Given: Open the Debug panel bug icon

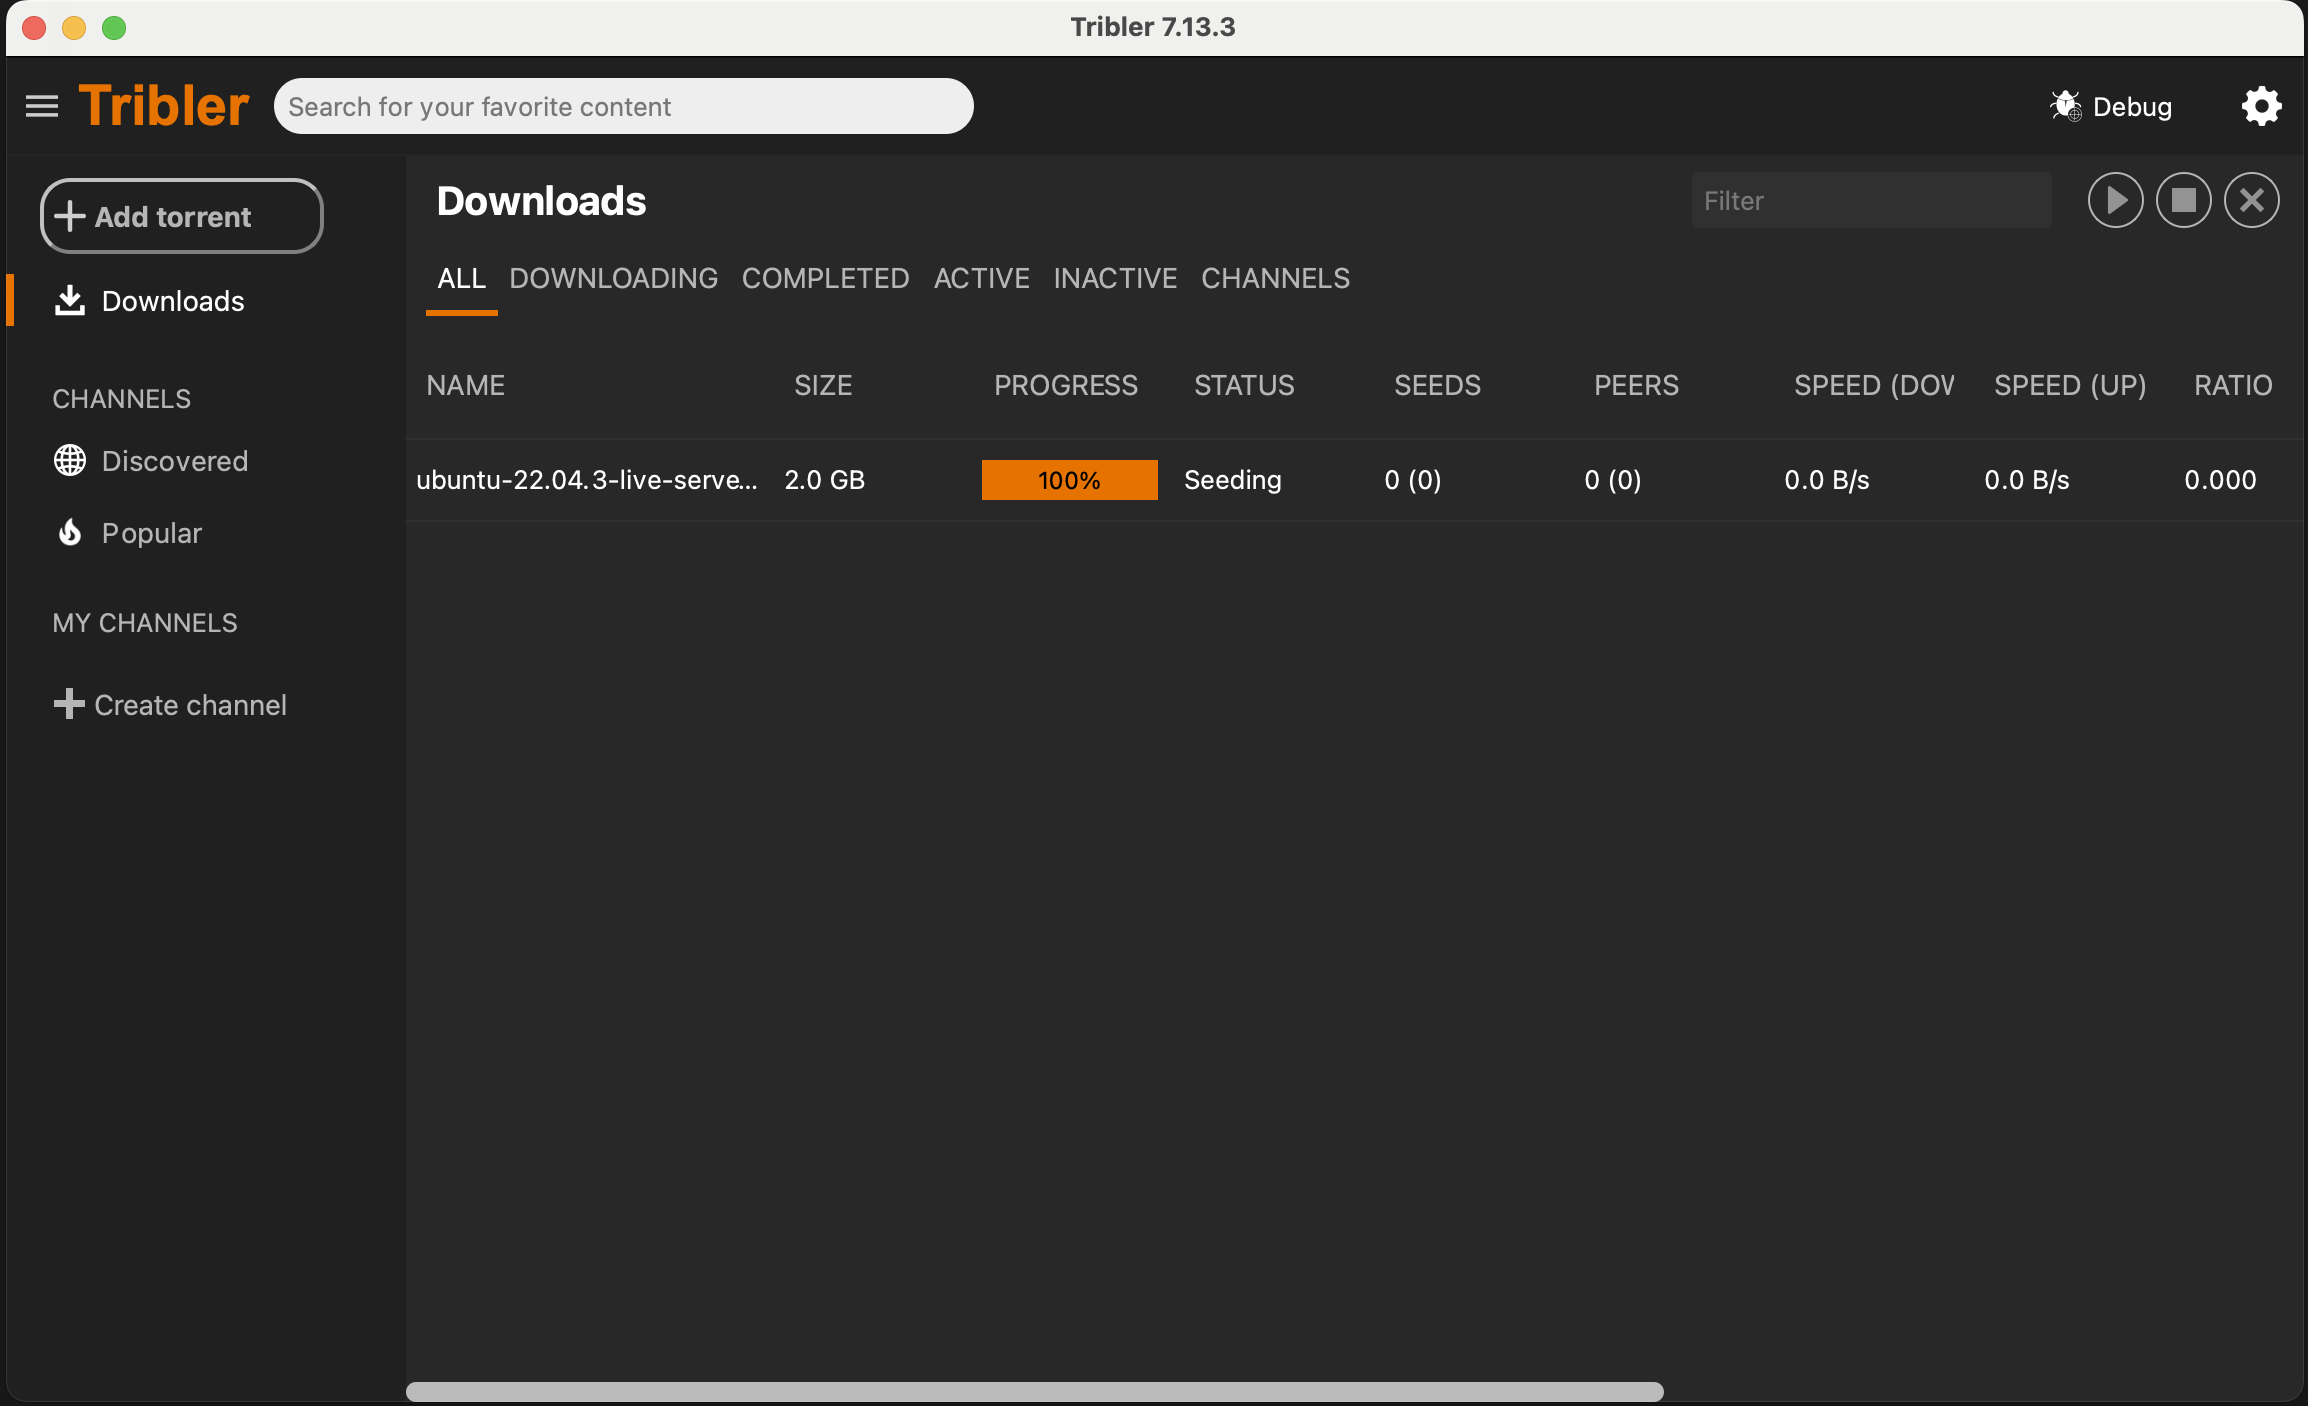Looking at the screenshot, I should [x=2065, y=105].
